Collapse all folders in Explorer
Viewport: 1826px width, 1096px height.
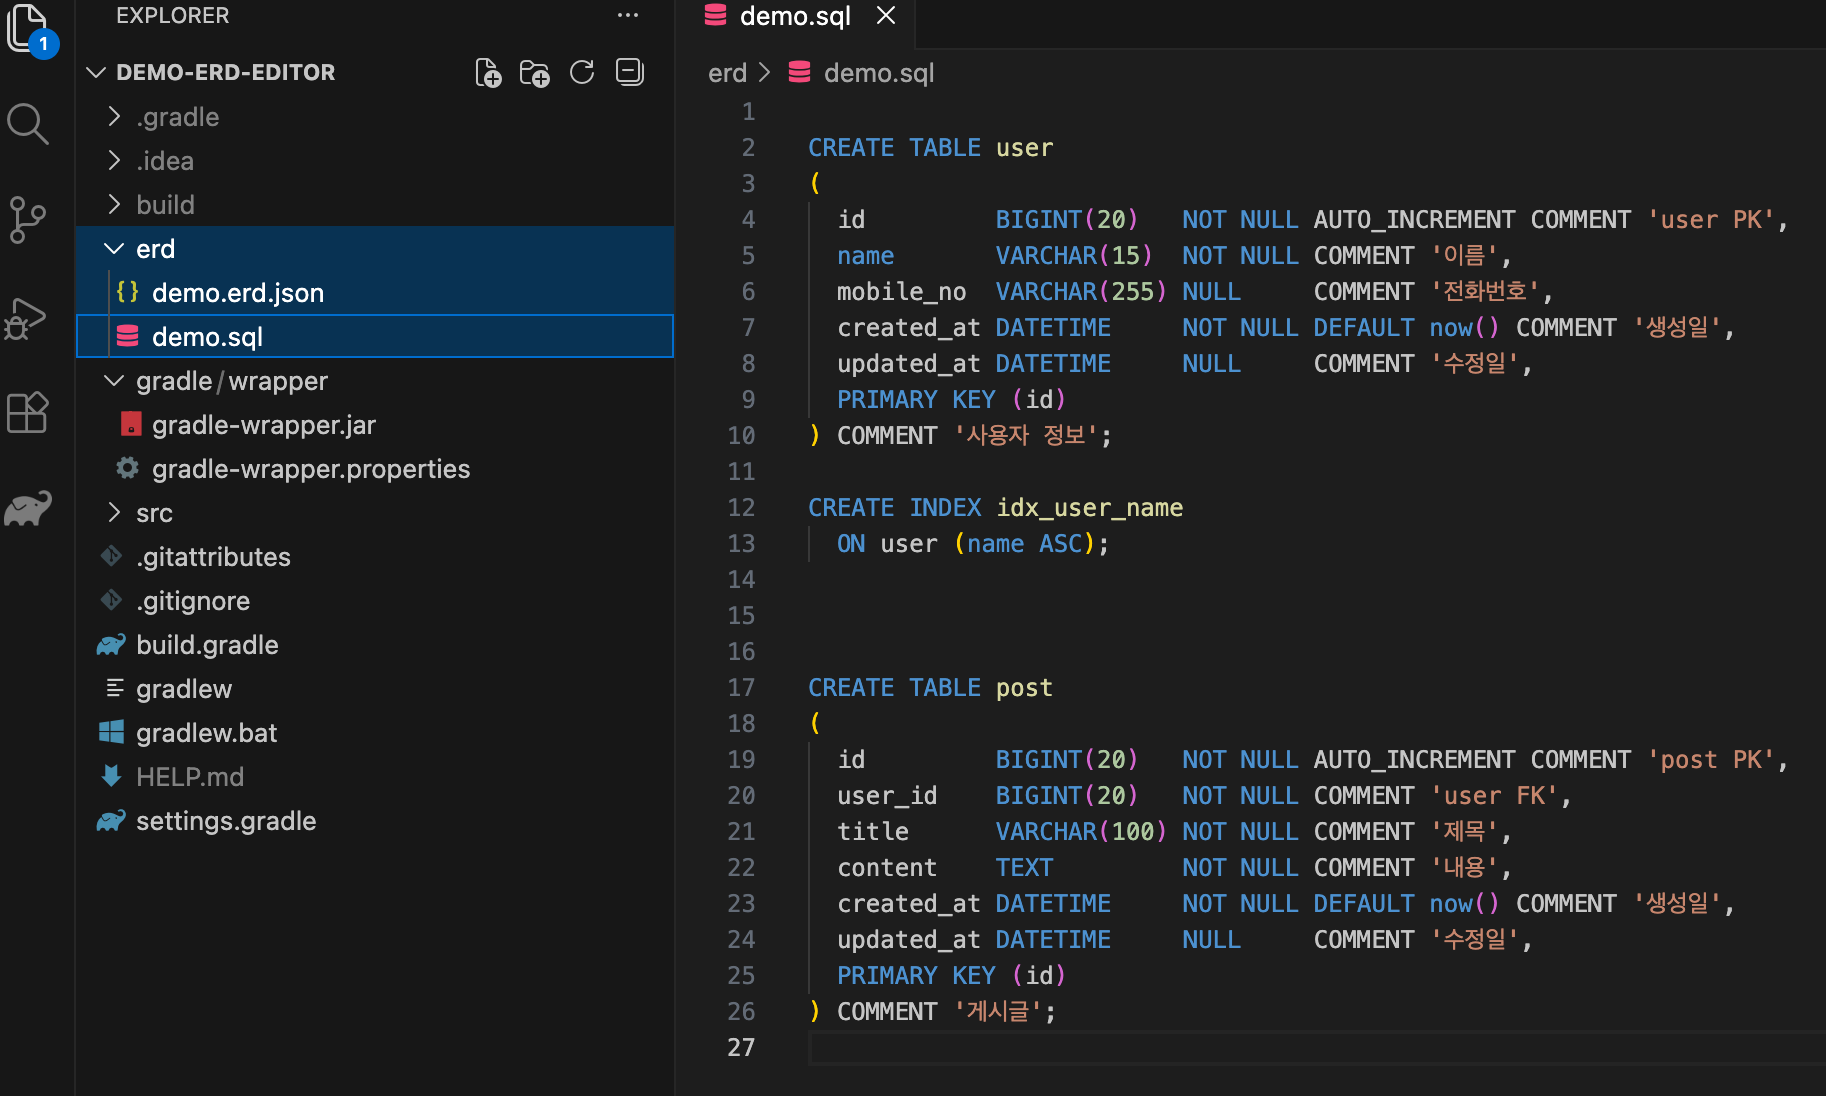(x=630, y=73)
